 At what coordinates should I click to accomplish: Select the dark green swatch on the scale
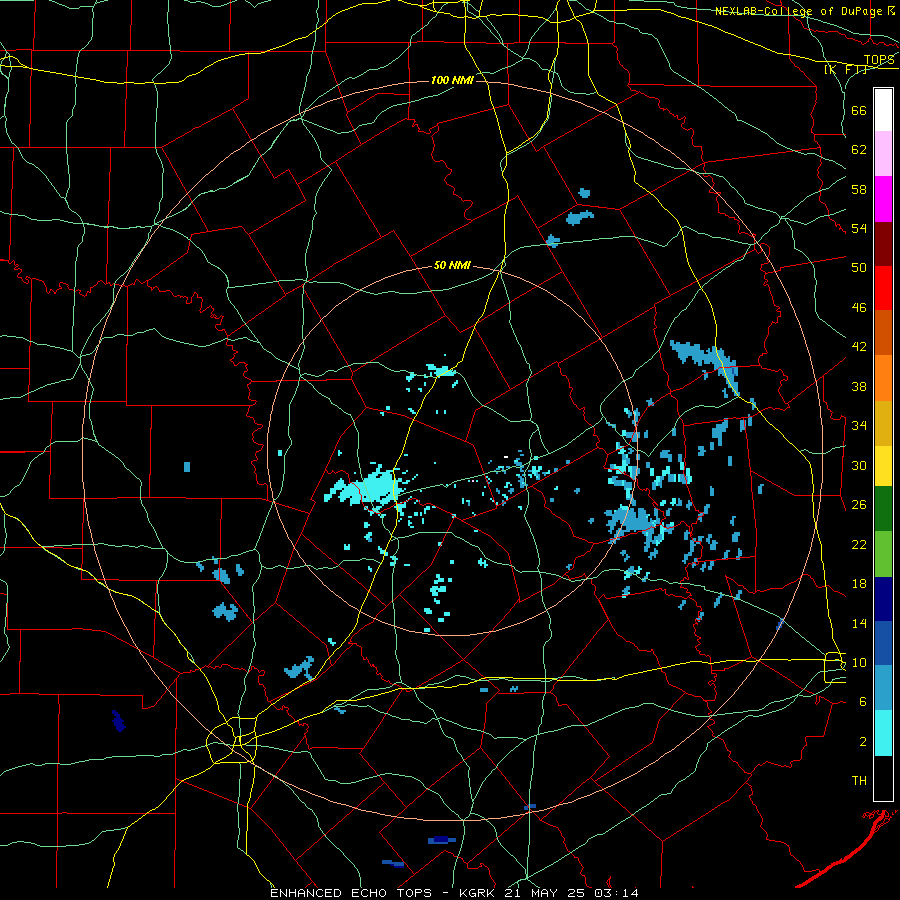(883, 509)
